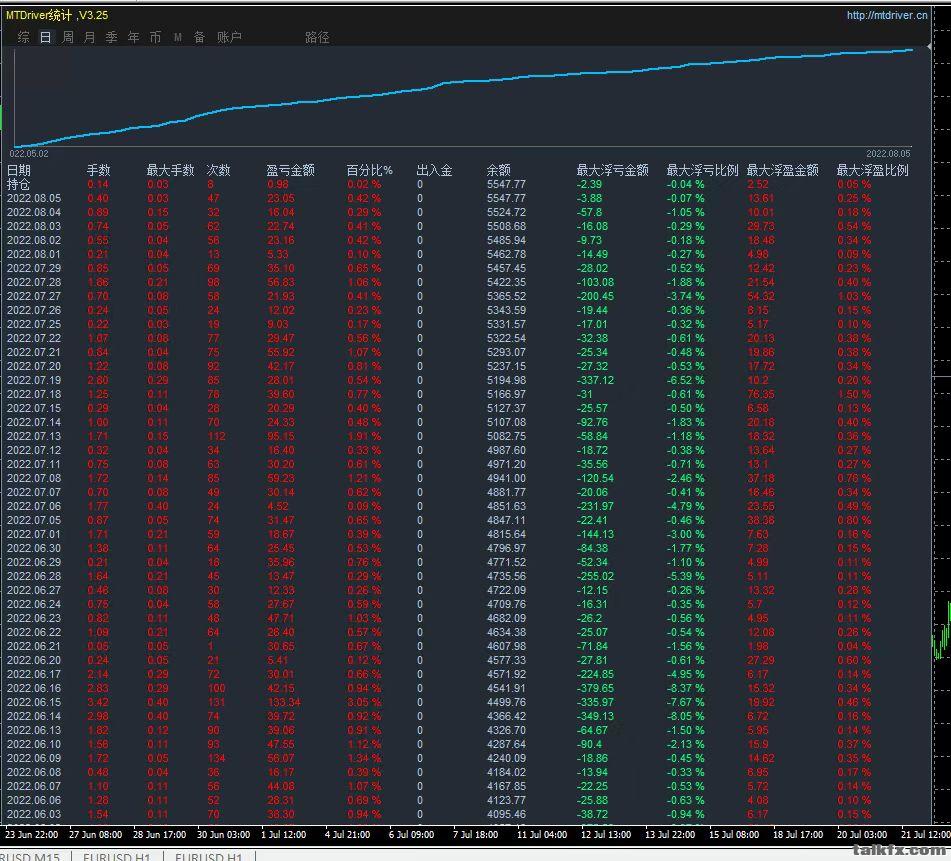Select the 年 yearly tab

[x=133, y=38]
